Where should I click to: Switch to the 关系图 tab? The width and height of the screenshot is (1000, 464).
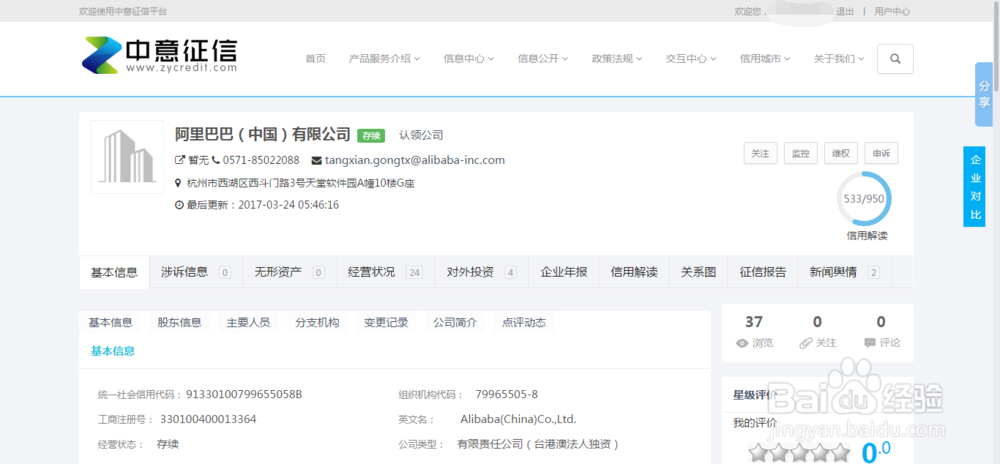(698, 273)
